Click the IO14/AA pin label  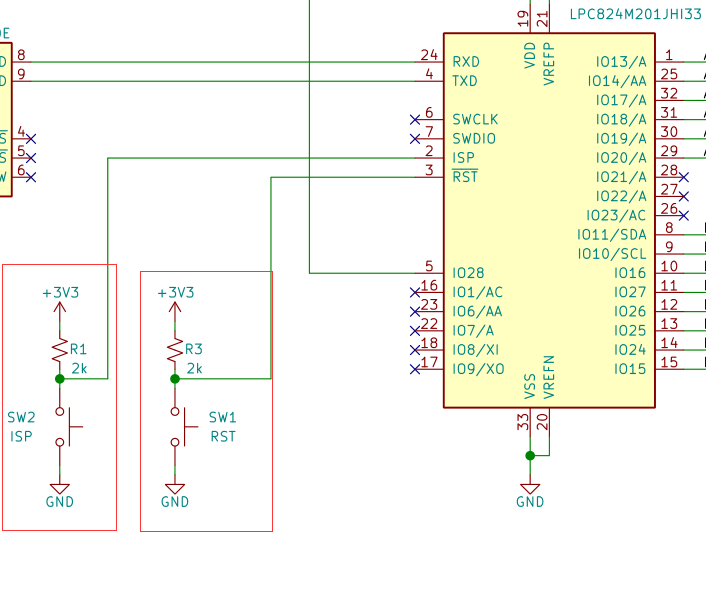click(x=617, y=81)
